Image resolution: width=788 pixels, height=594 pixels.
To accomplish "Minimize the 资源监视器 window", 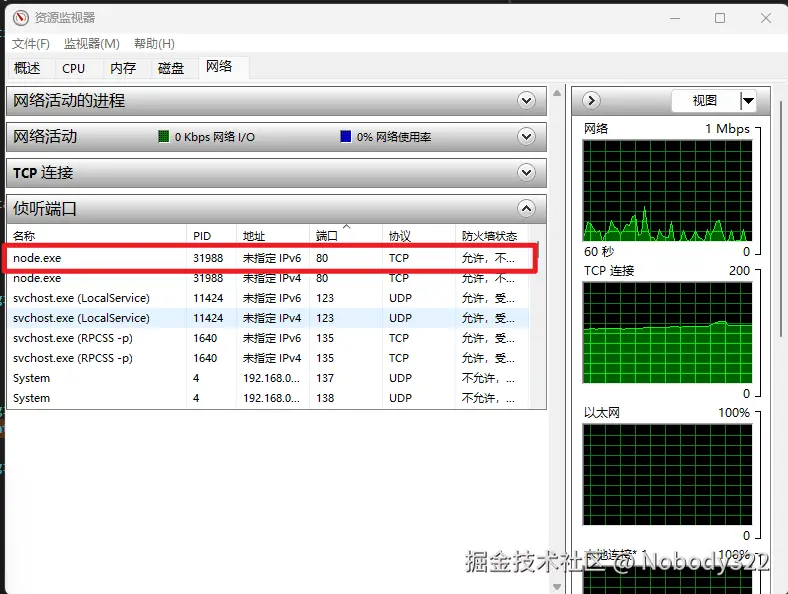I will tap(675, 18).
